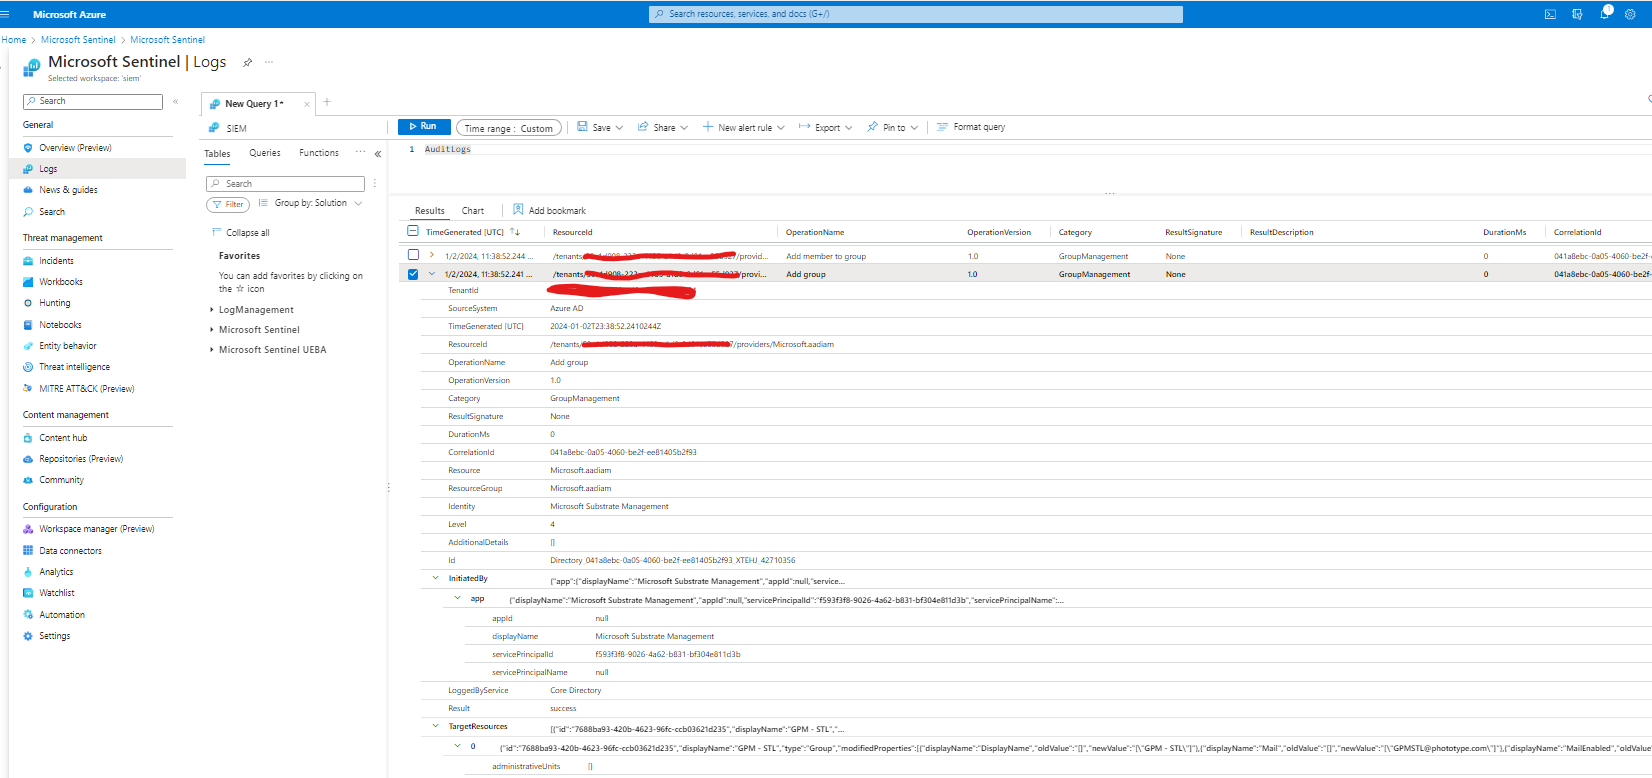
Task: Open the New alert rule dropdown
Action: 744,127
